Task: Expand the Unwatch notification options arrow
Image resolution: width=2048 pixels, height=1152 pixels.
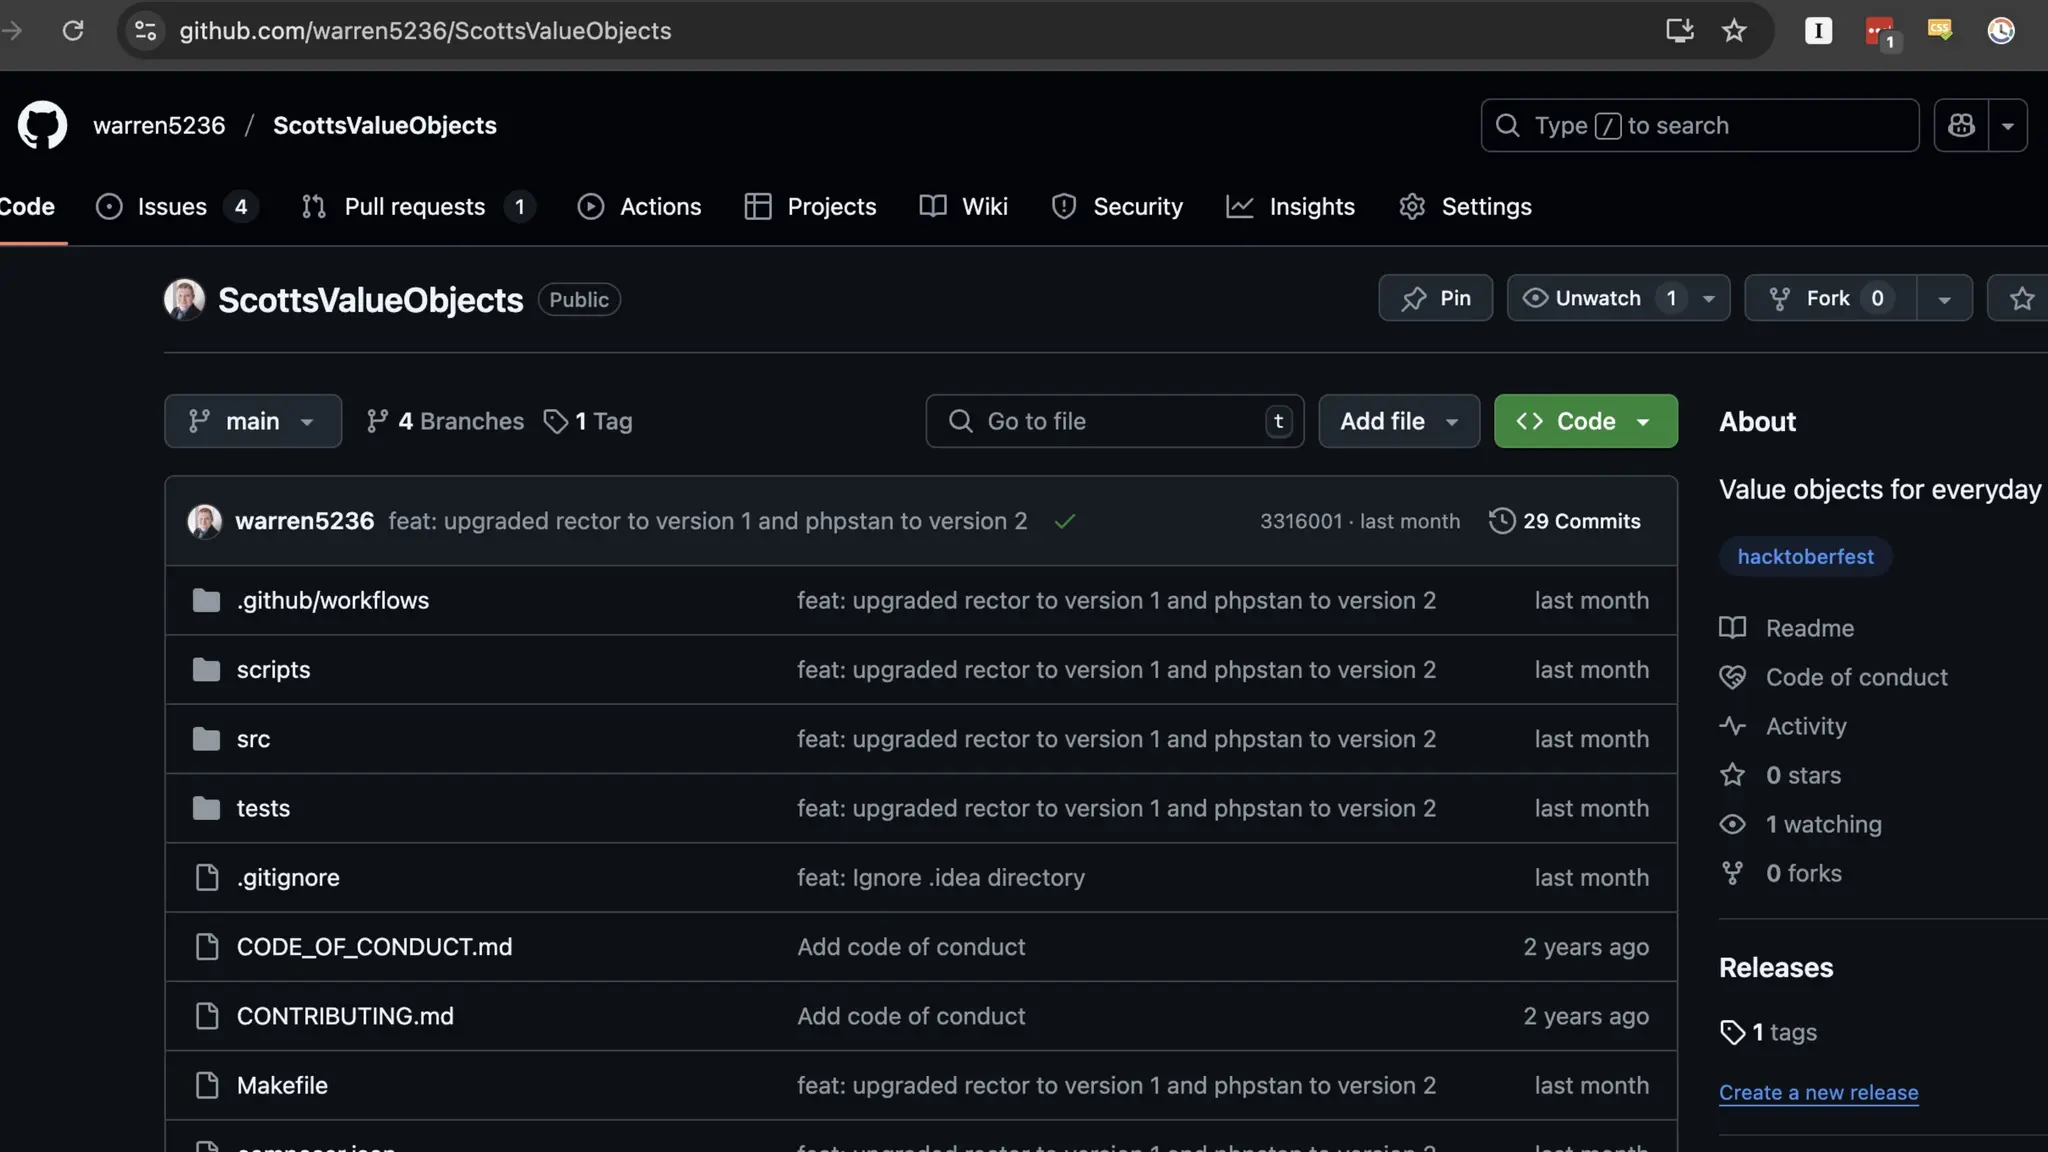Action: tap(1709, 299)
